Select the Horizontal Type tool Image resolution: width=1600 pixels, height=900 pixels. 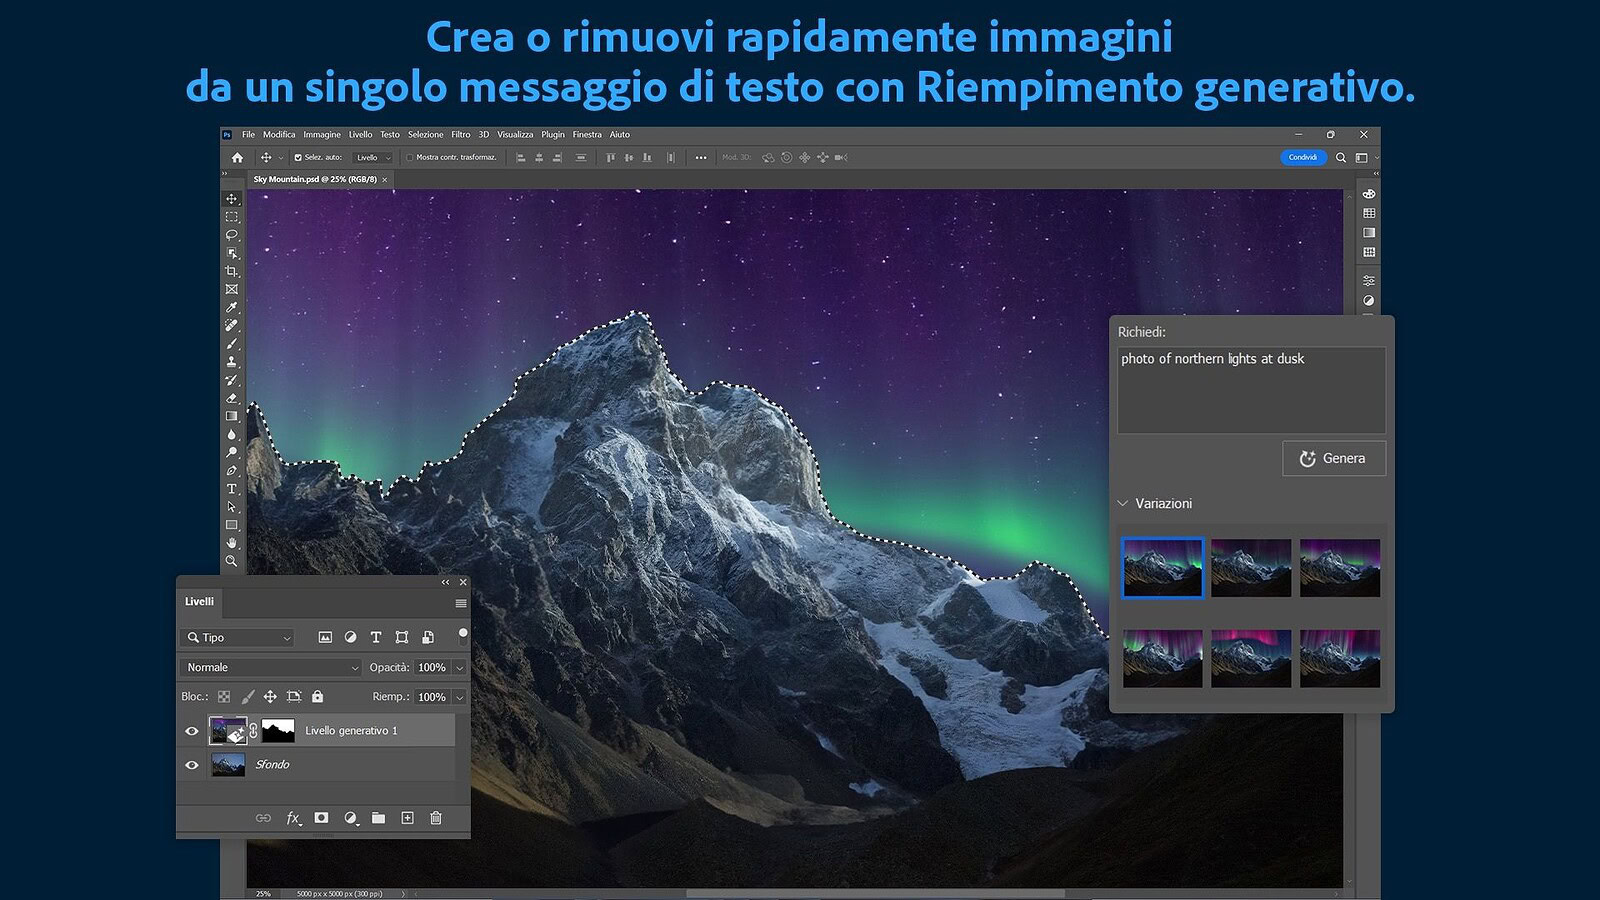click(232, 488)
